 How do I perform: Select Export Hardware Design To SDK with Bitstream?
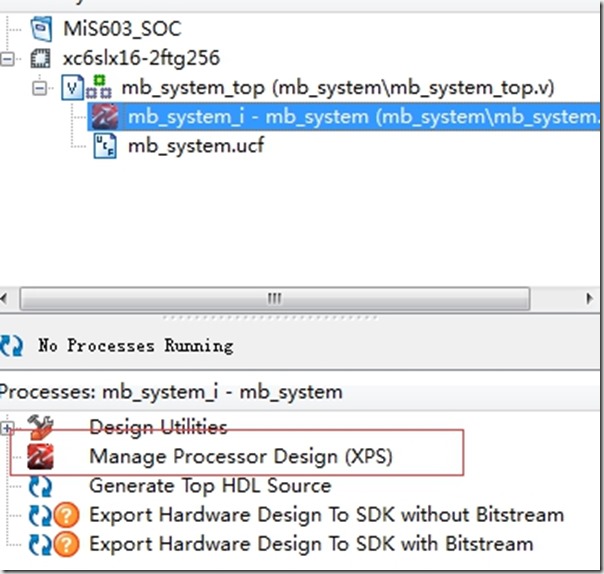click(x=311, y=544)
